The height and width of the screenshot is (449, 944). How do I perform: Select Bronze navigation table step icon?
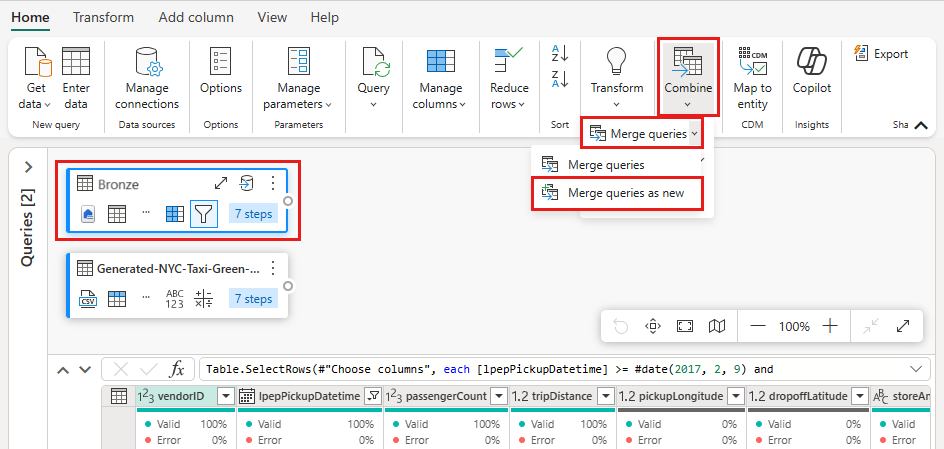click(116, 214)
